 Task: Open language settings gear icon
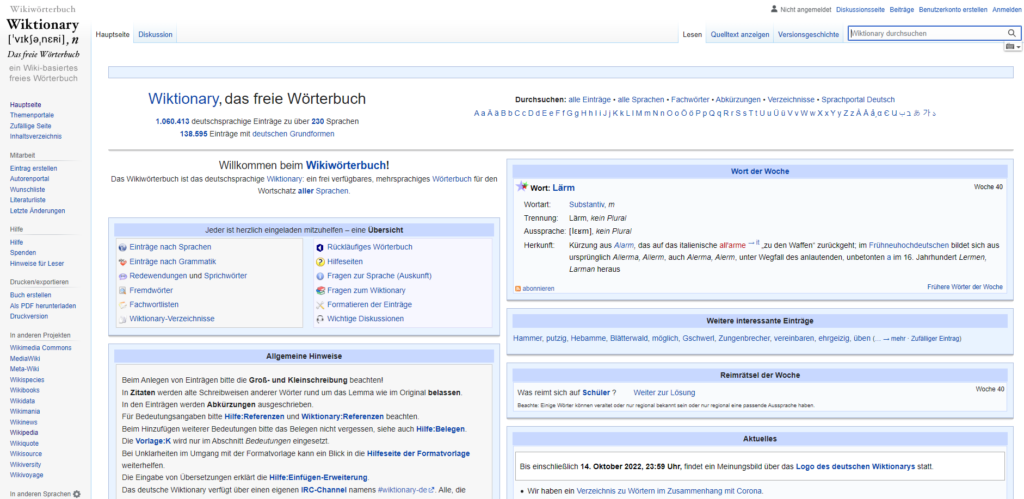click(x=77, y=494)
